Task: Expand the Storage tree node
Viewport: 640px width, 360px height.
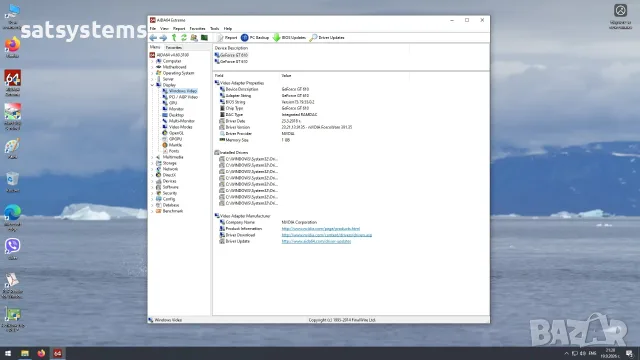Action: tap(153, 163)
